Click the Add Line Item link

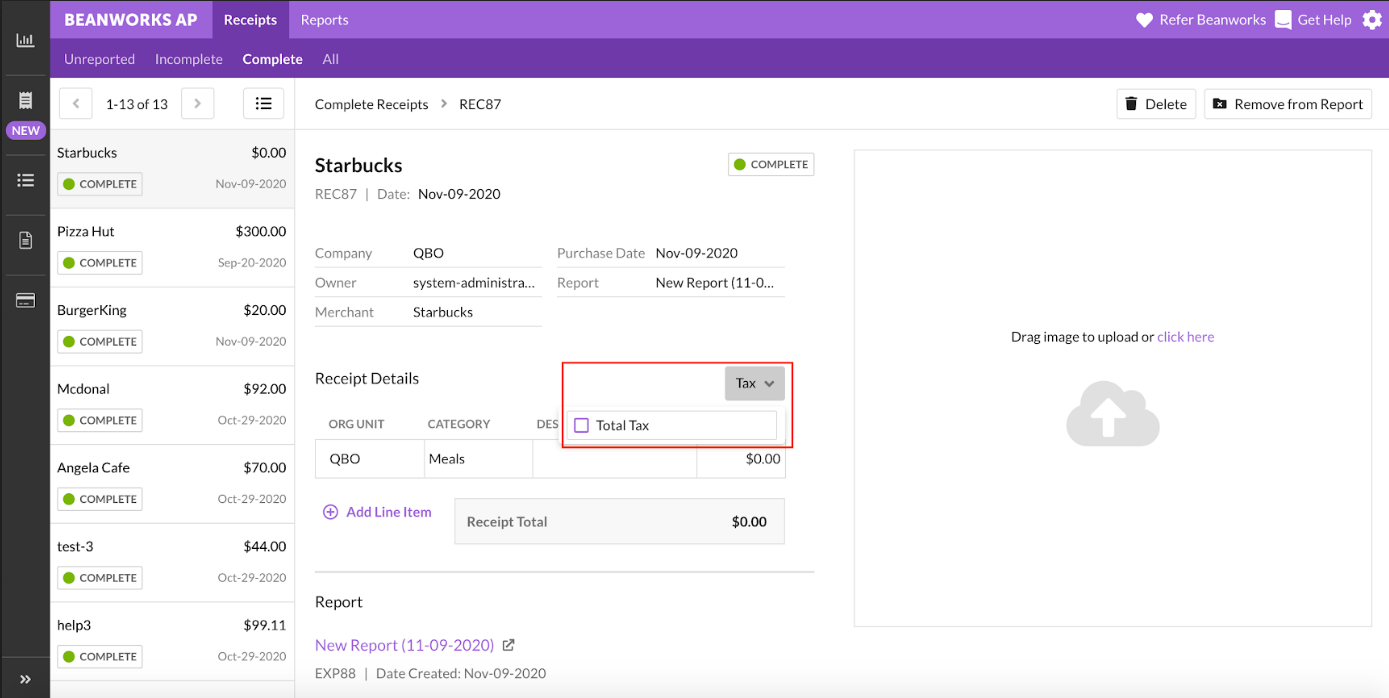coord(389,512)
